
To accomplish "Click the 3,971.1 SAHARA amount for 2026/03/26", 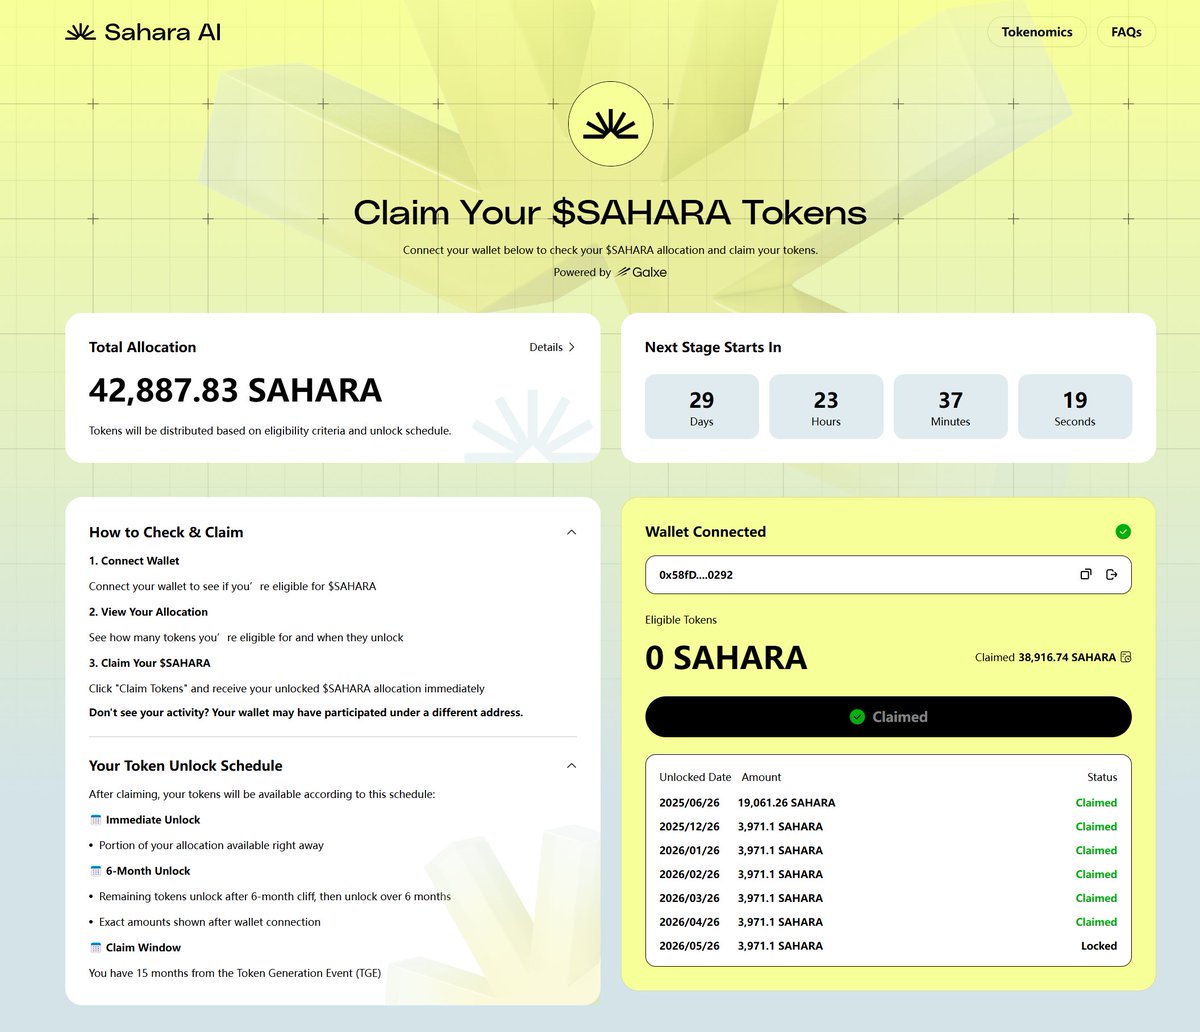I will (x=780, y=898).
